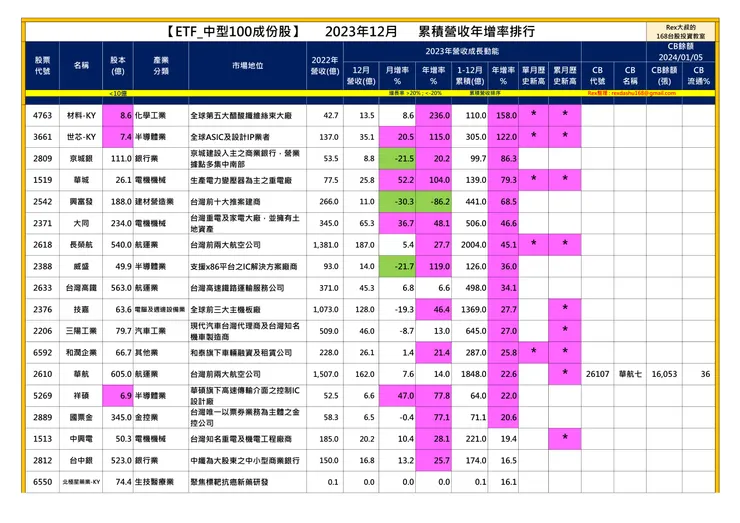The image size is (740, 523).
Task: Select the 三陽工業 name cell
Action: (x=81, y=331)
